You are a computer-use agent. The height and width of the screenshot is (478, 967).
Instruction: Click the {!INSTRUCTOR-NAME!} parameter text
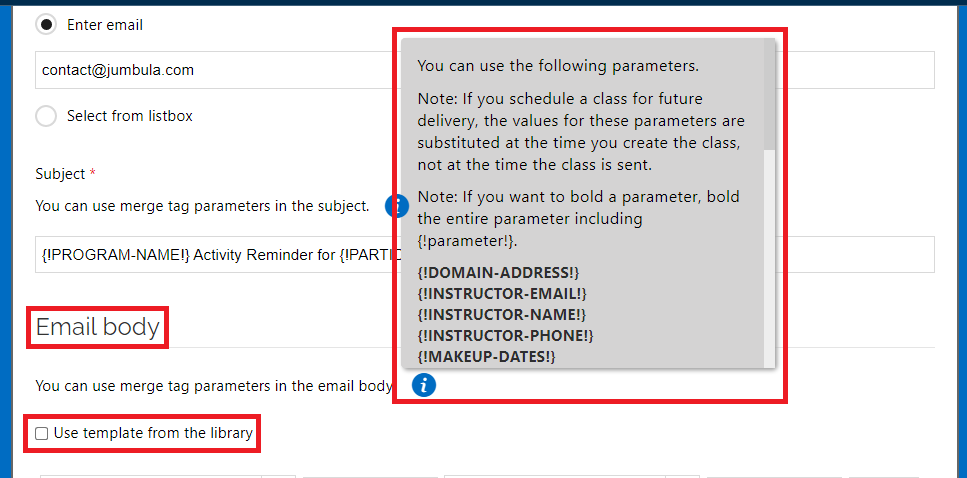point(501,315)
